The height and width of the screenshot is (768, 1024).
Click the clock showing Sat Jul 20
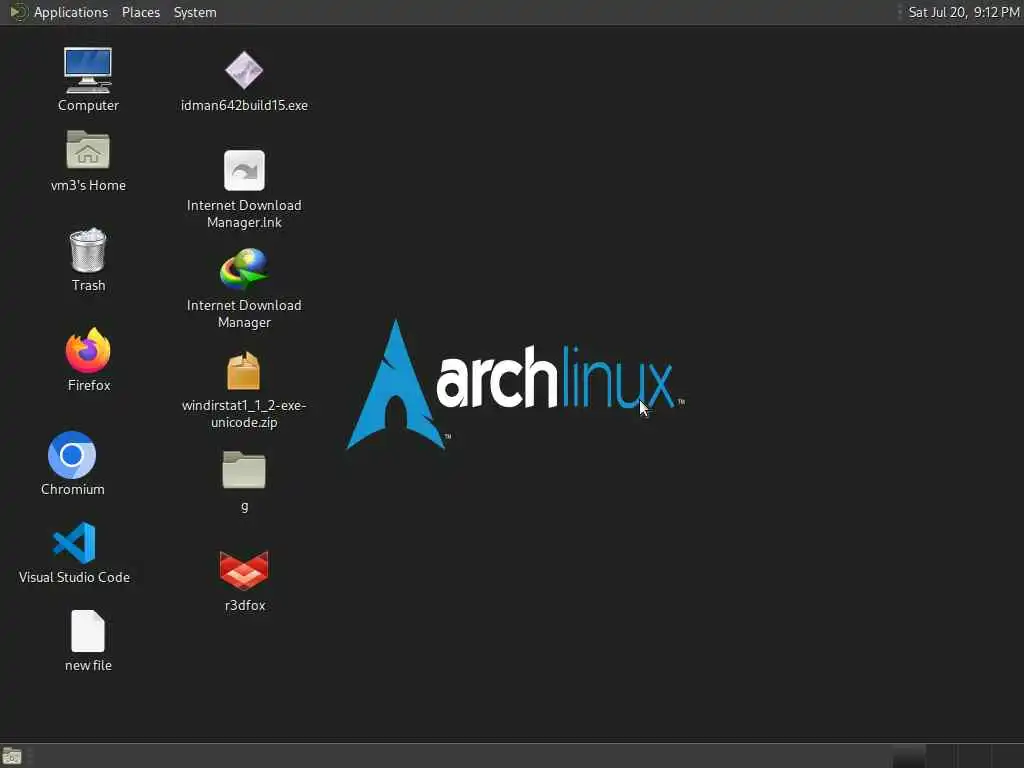(x=964, y=12)
